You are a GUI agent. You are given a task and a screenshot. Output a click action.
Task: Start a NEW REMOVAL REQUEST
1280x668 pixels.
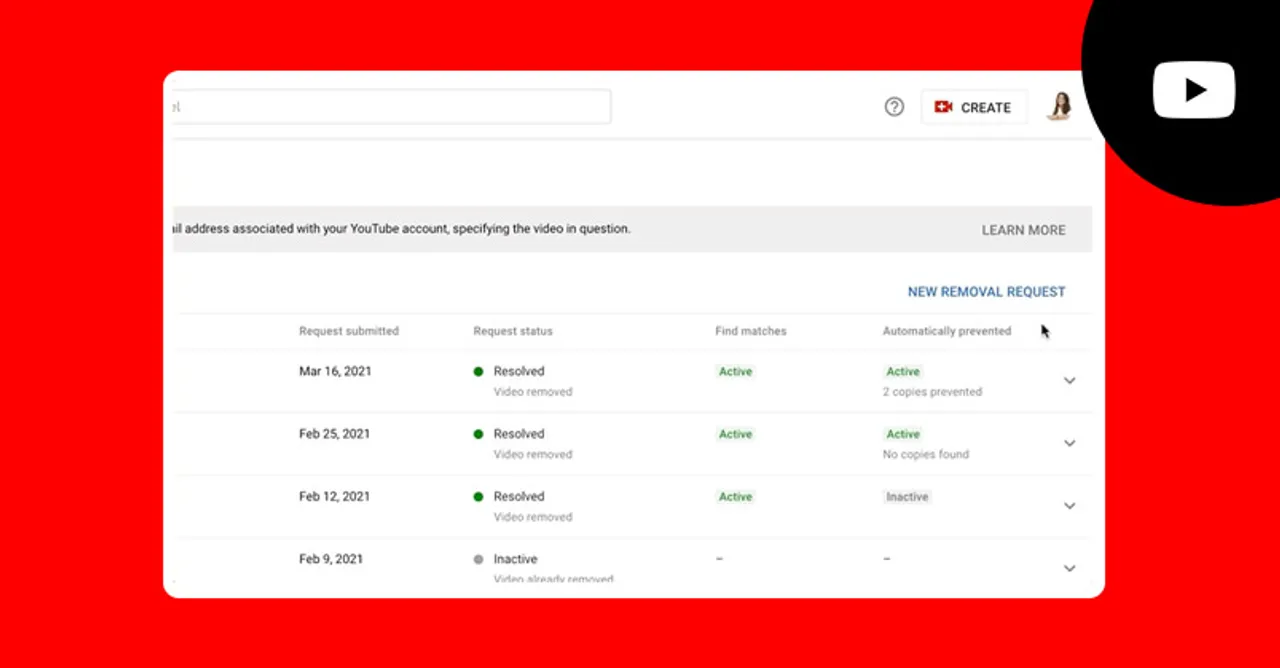click(x=986, y=292)
